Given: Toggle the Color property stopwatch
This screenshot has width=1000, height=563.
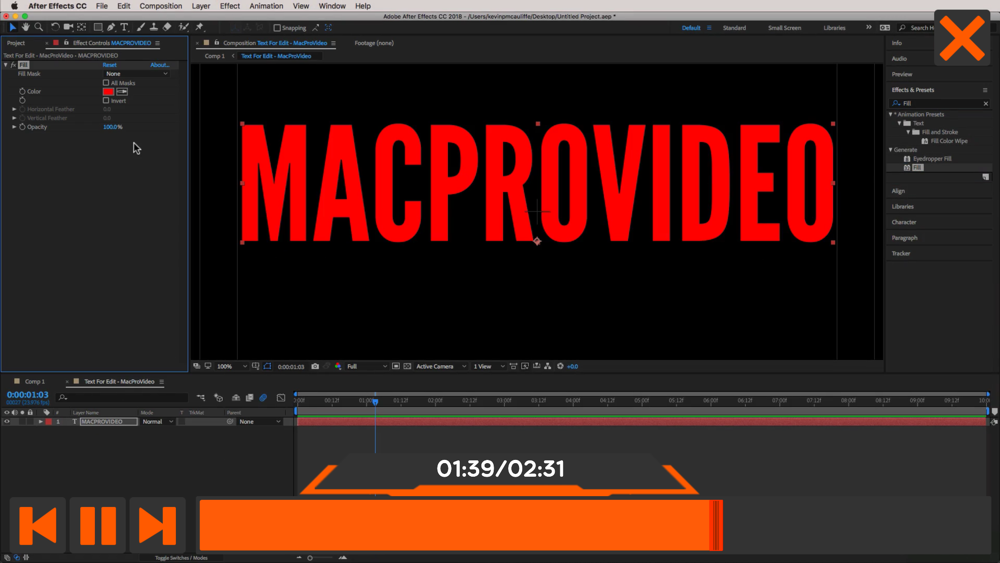Looking at the screenshot, I should click(x=22, y=92).
